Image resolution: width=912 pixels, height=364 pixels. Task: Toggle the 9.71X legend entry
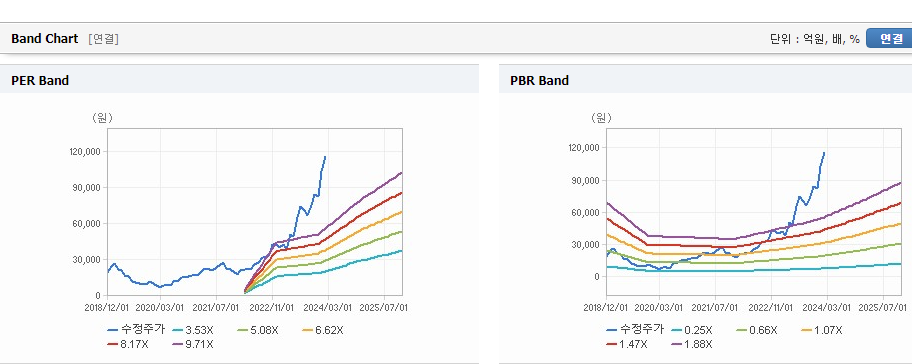tap(193, 344)
